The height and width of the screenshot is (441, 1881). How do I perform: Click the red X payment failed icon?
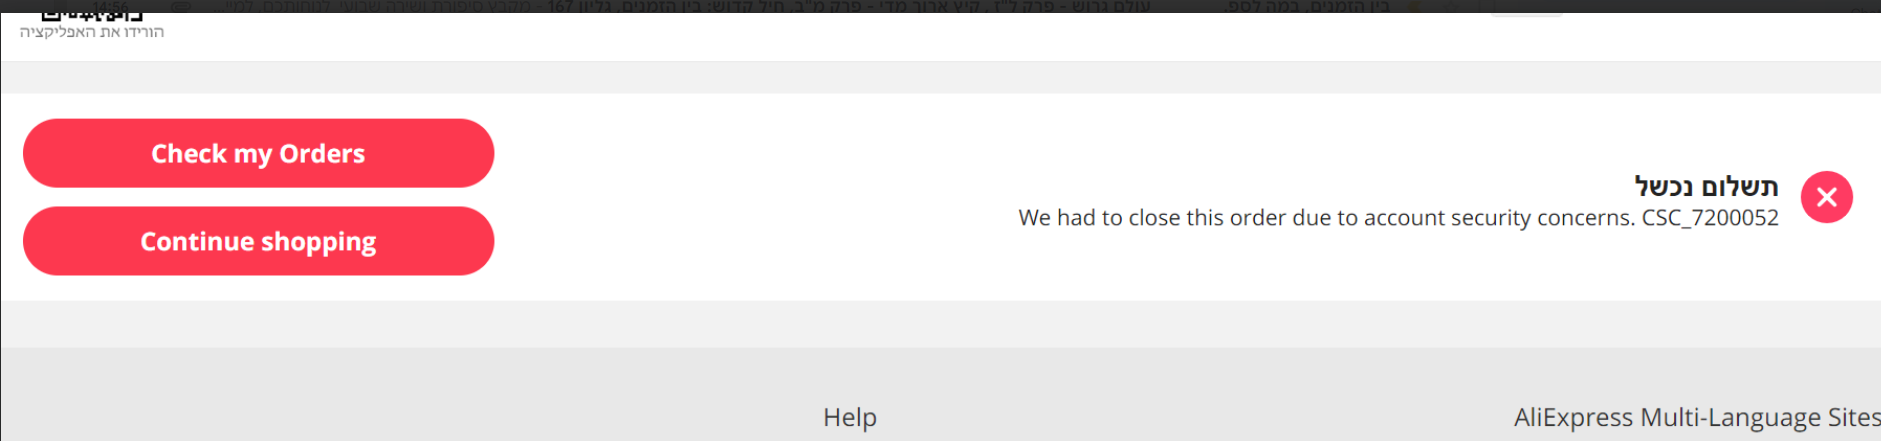click(1826, 197)
